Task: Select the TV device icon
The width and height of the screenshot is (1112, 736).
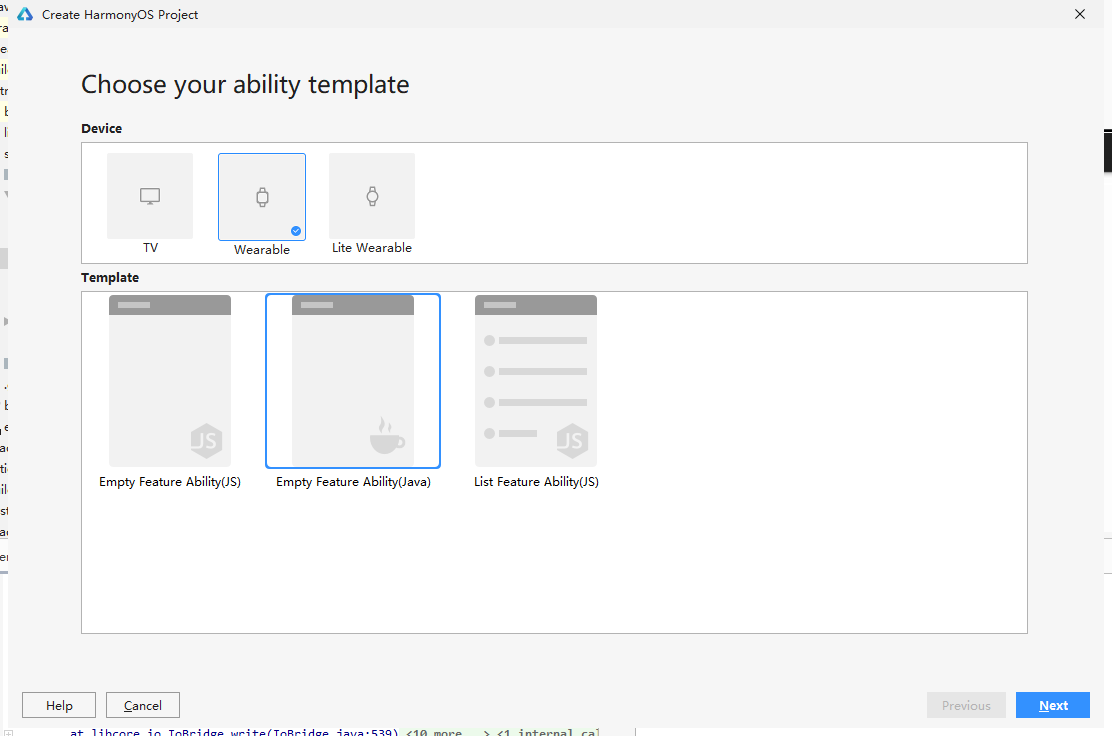Action: point(150,196)
